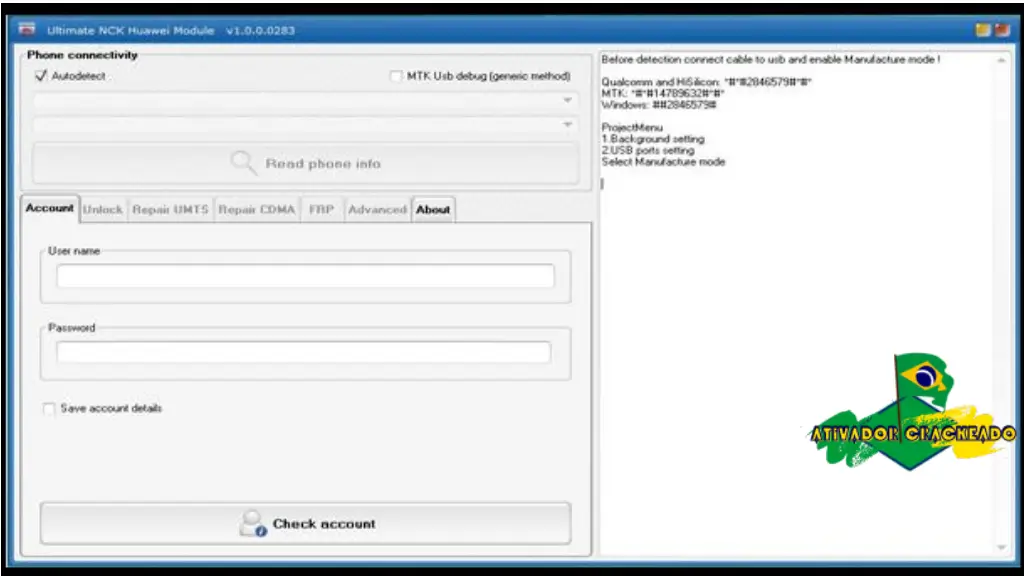
Task: Focus the User name input field
Action: (x=305, y=276)
